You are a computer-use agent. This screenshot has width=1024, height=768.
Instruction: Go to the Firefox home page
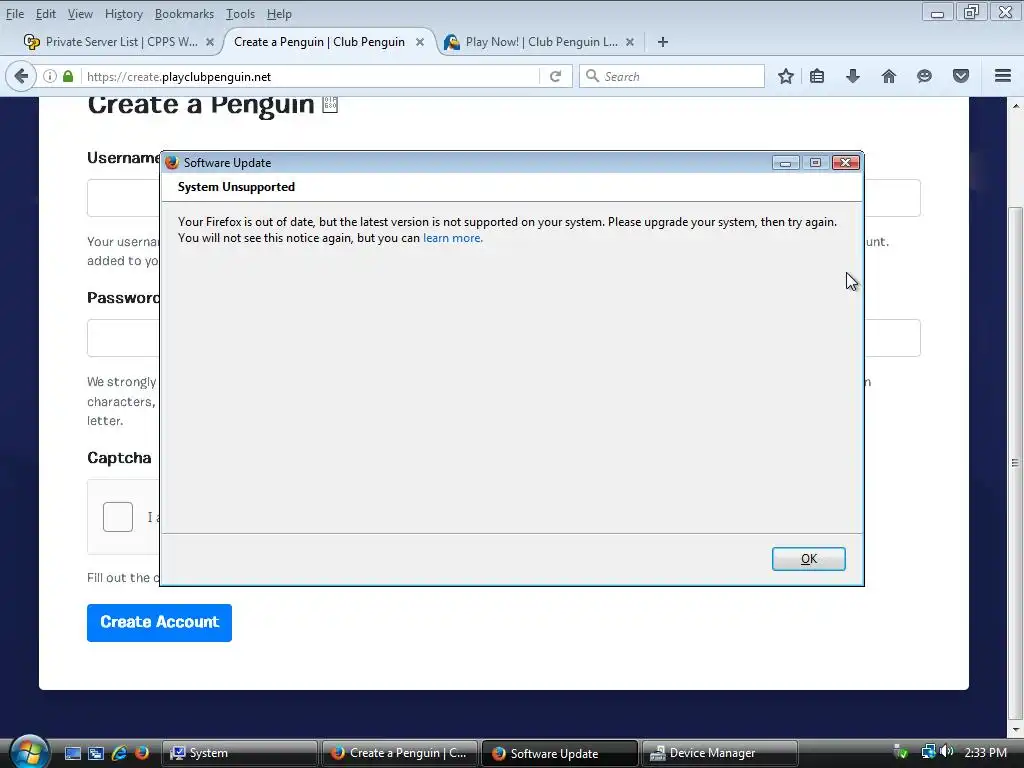coord(889,76)
